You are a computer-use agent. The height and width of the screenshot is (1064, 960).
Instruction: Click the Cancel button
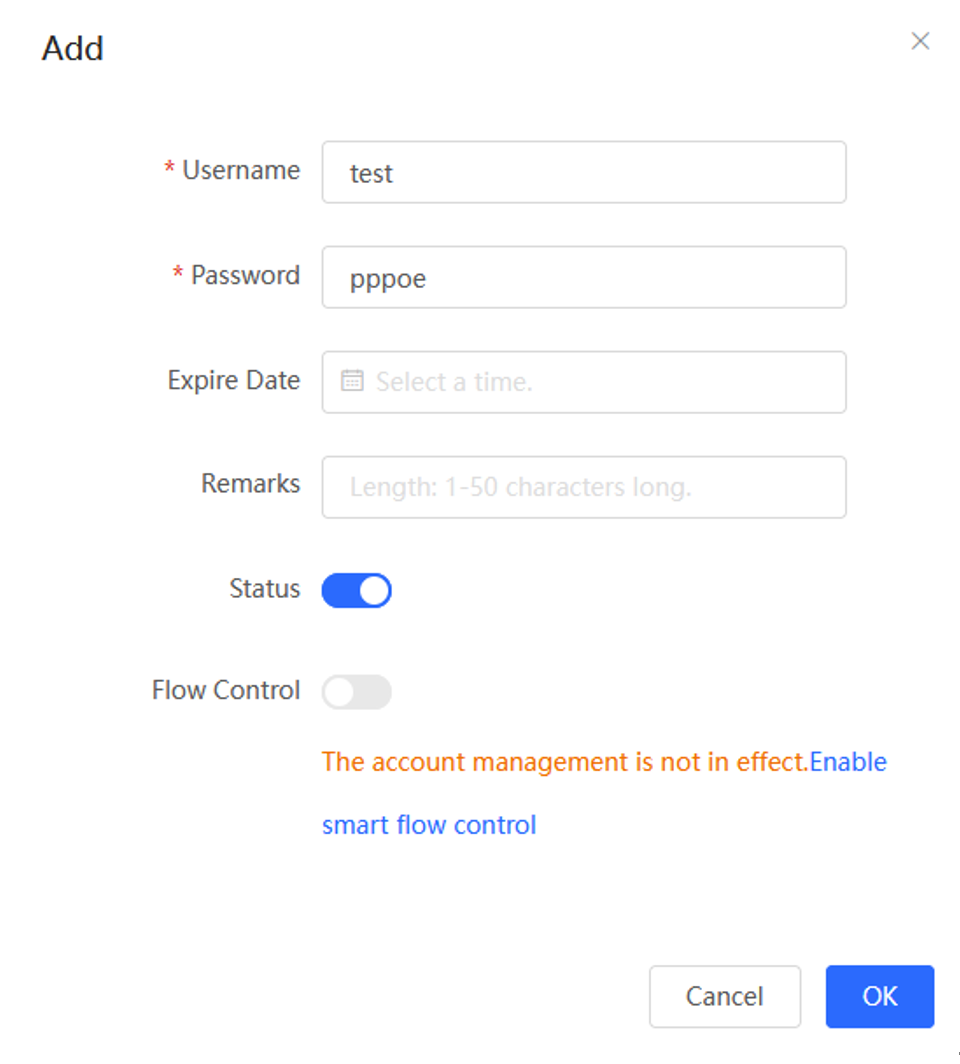(725, 997)
